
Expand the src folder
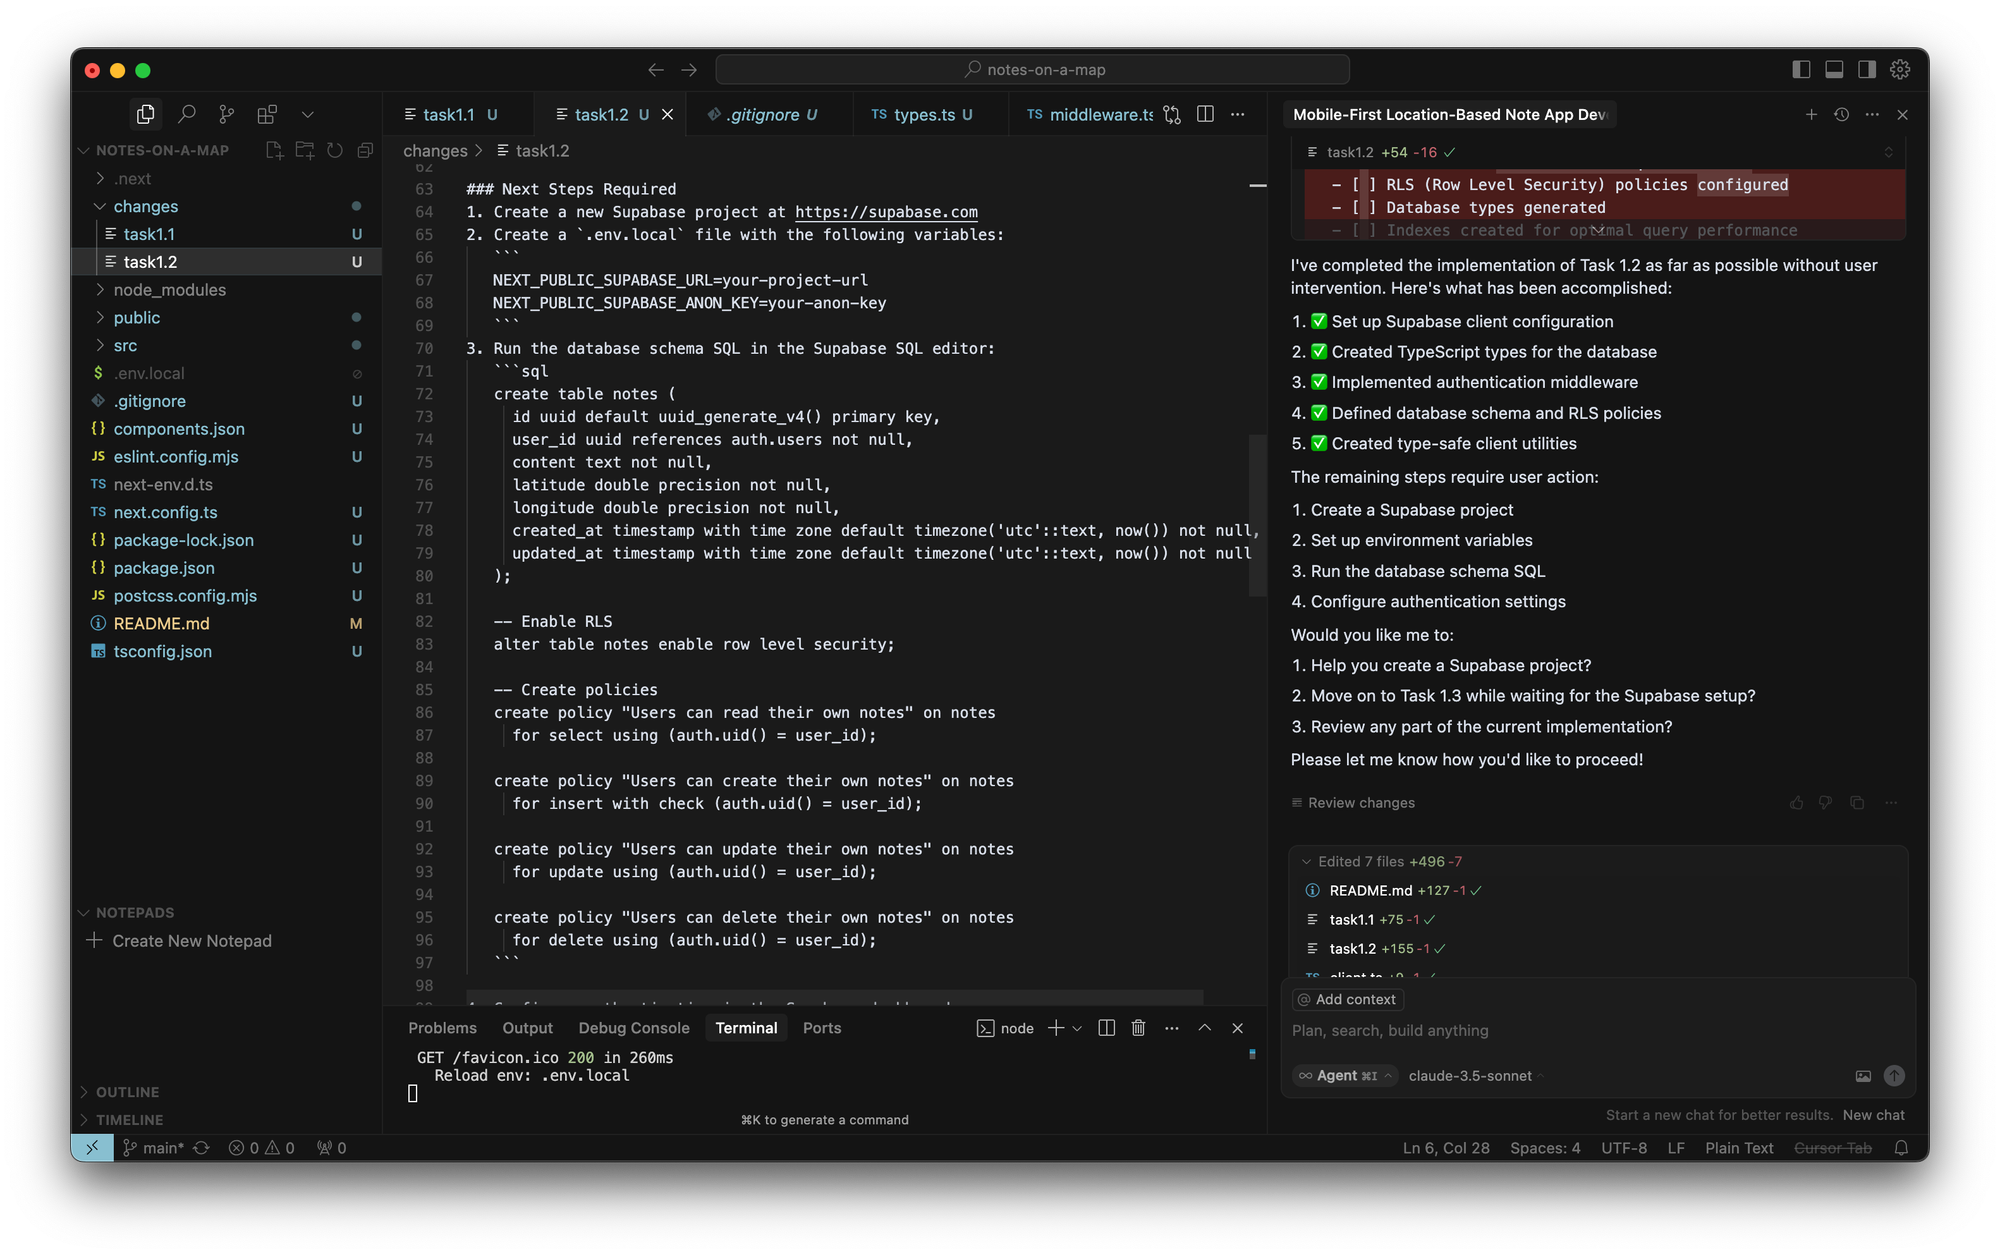(x=227, y=345)
